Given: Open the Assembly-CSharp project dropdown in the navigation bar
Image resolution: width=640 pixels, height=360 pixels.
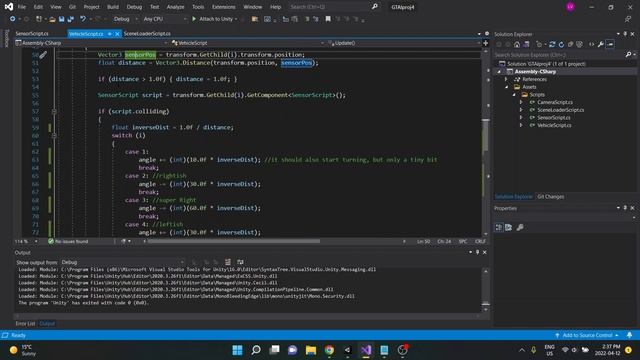Looking at the screenshot, I should (x=91, y=43).
